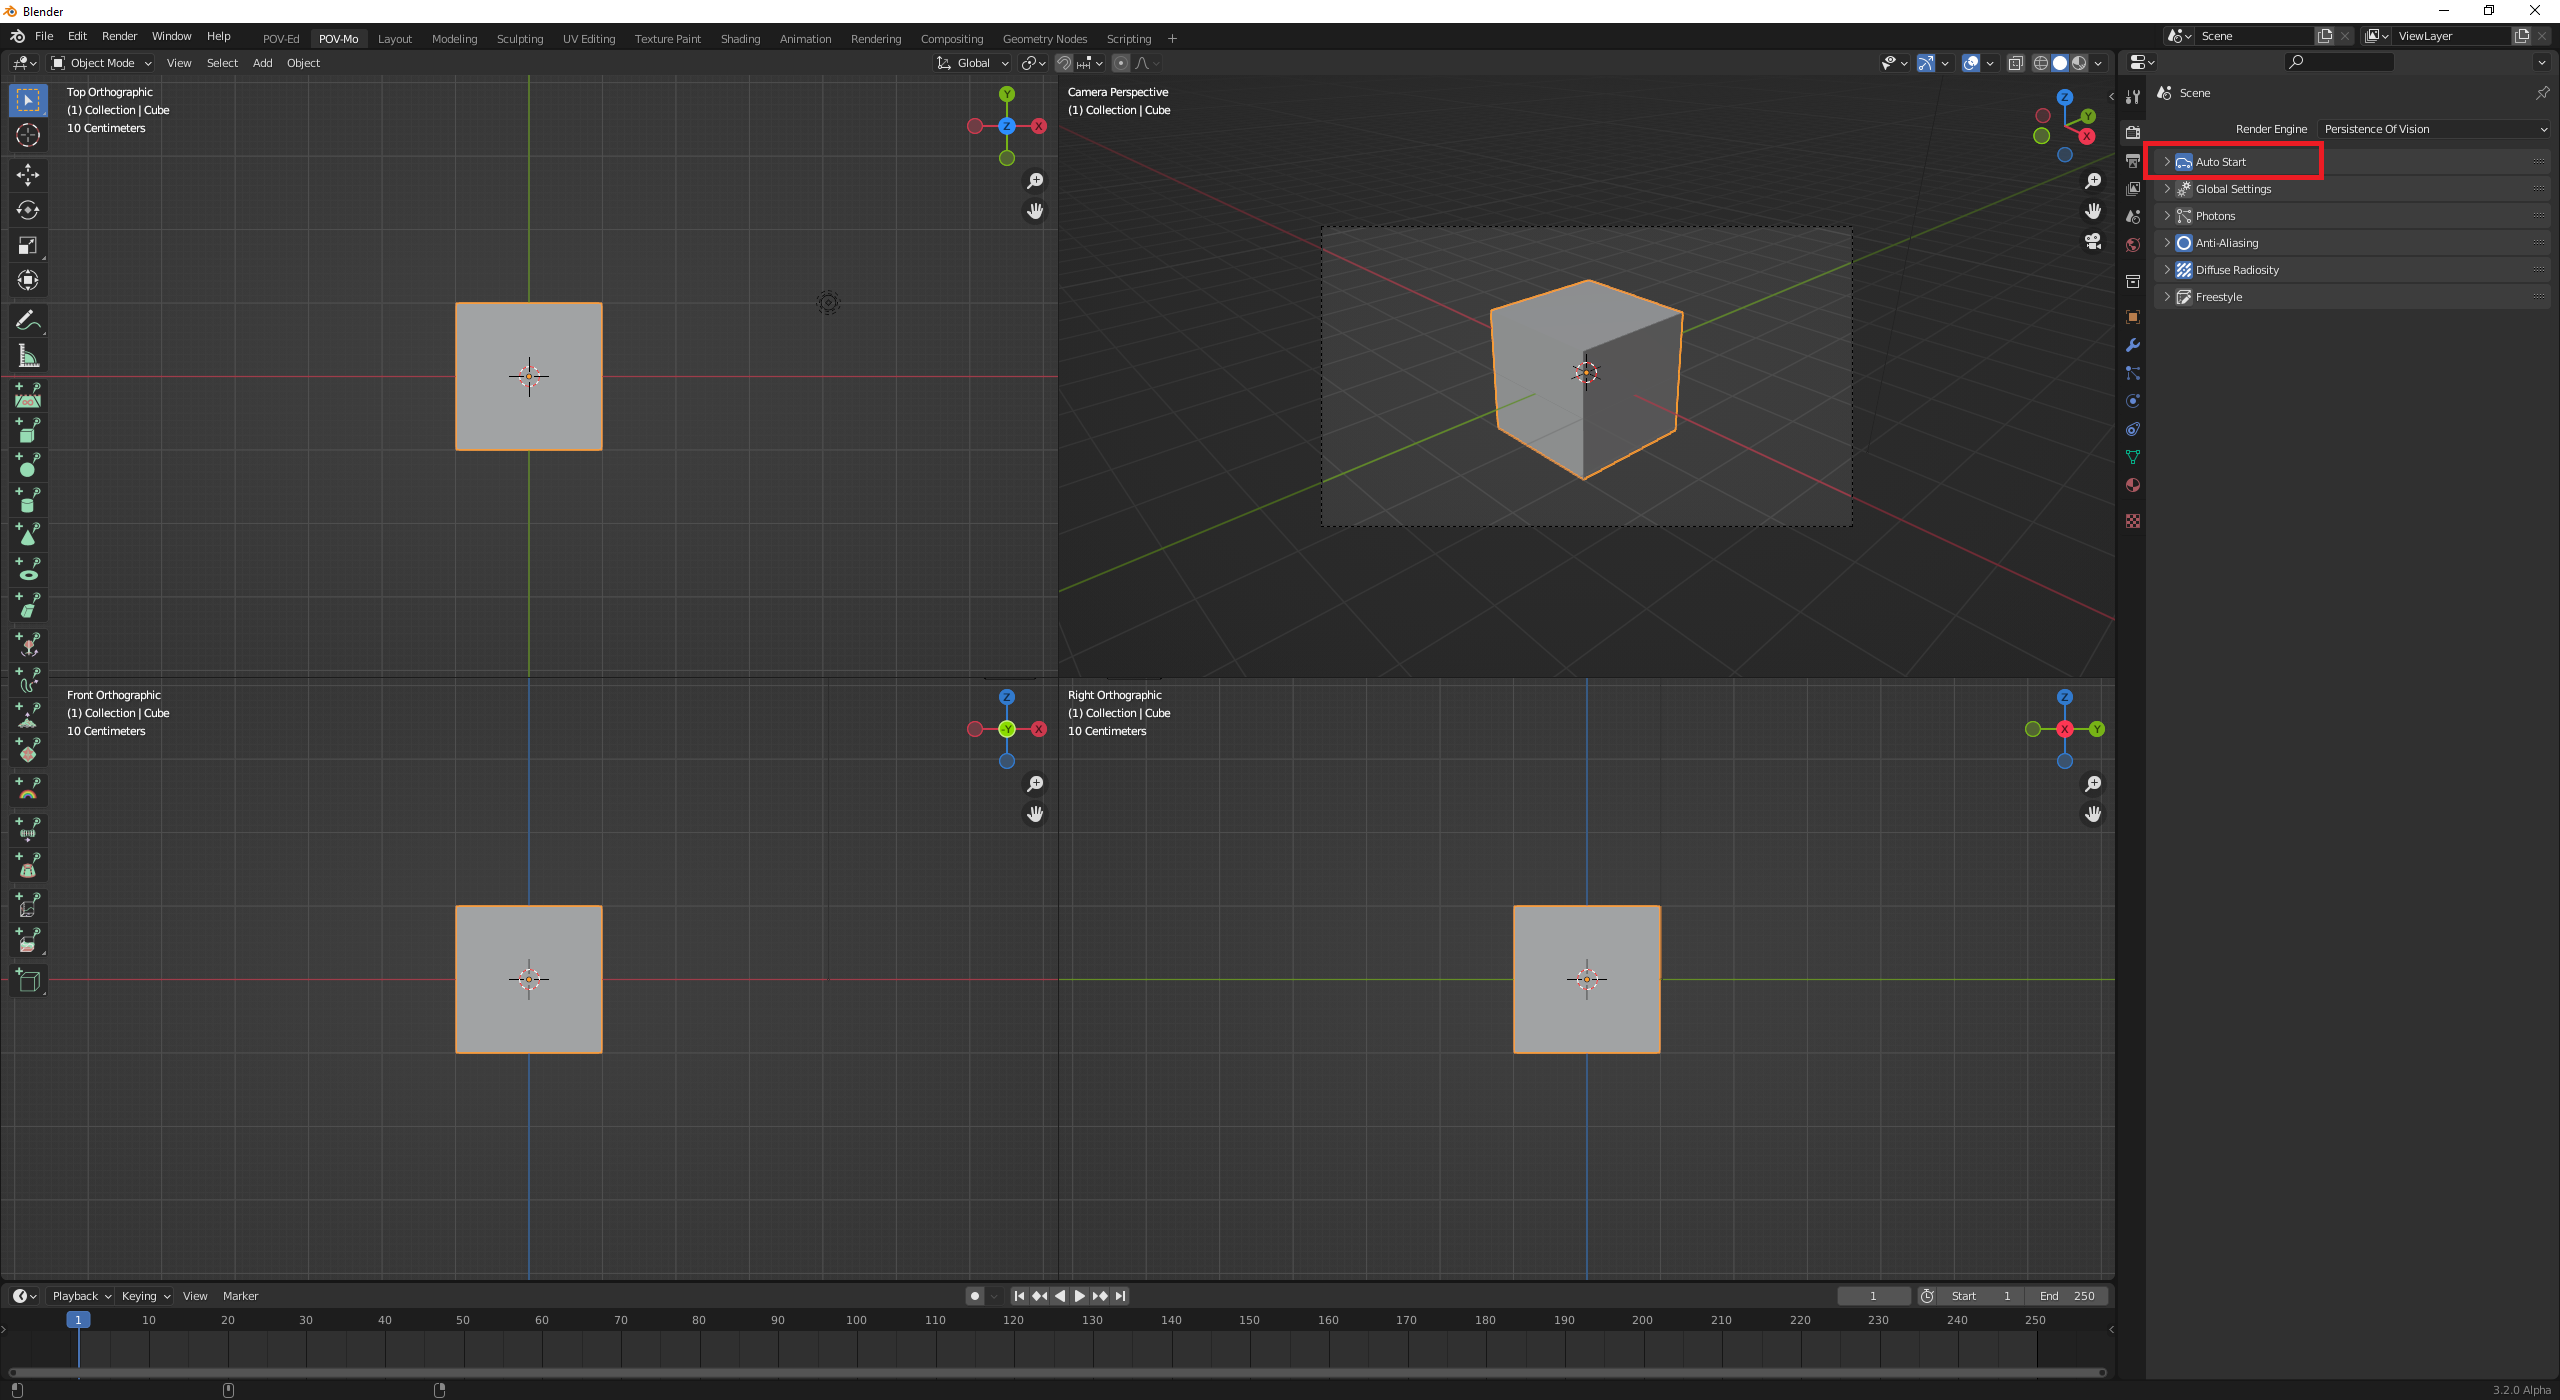Select the Measure tool

click(x=28, y=356)
